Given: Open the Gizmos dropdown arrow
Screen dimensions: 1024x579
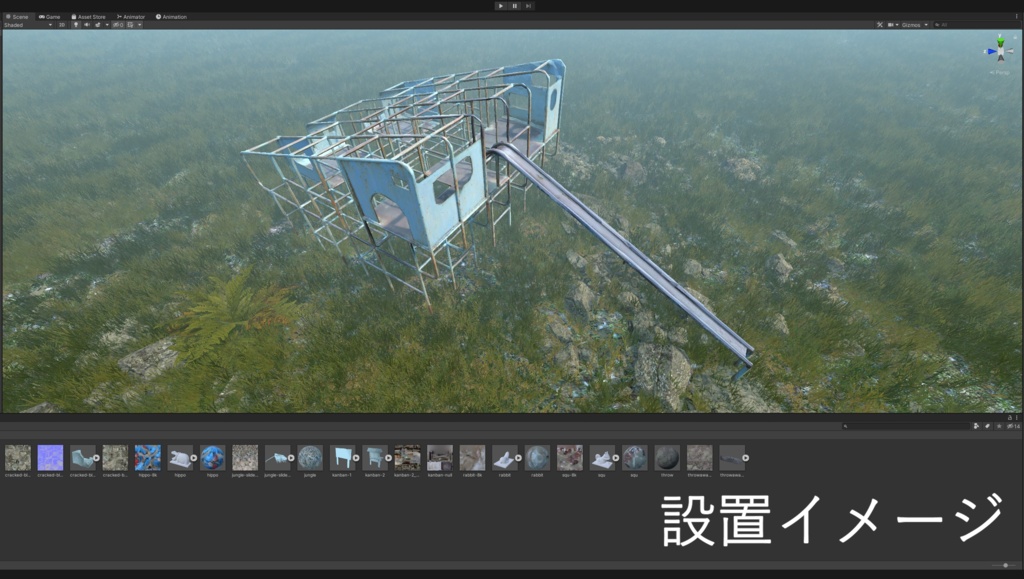Looking at the screenshot, I should 926,25.
